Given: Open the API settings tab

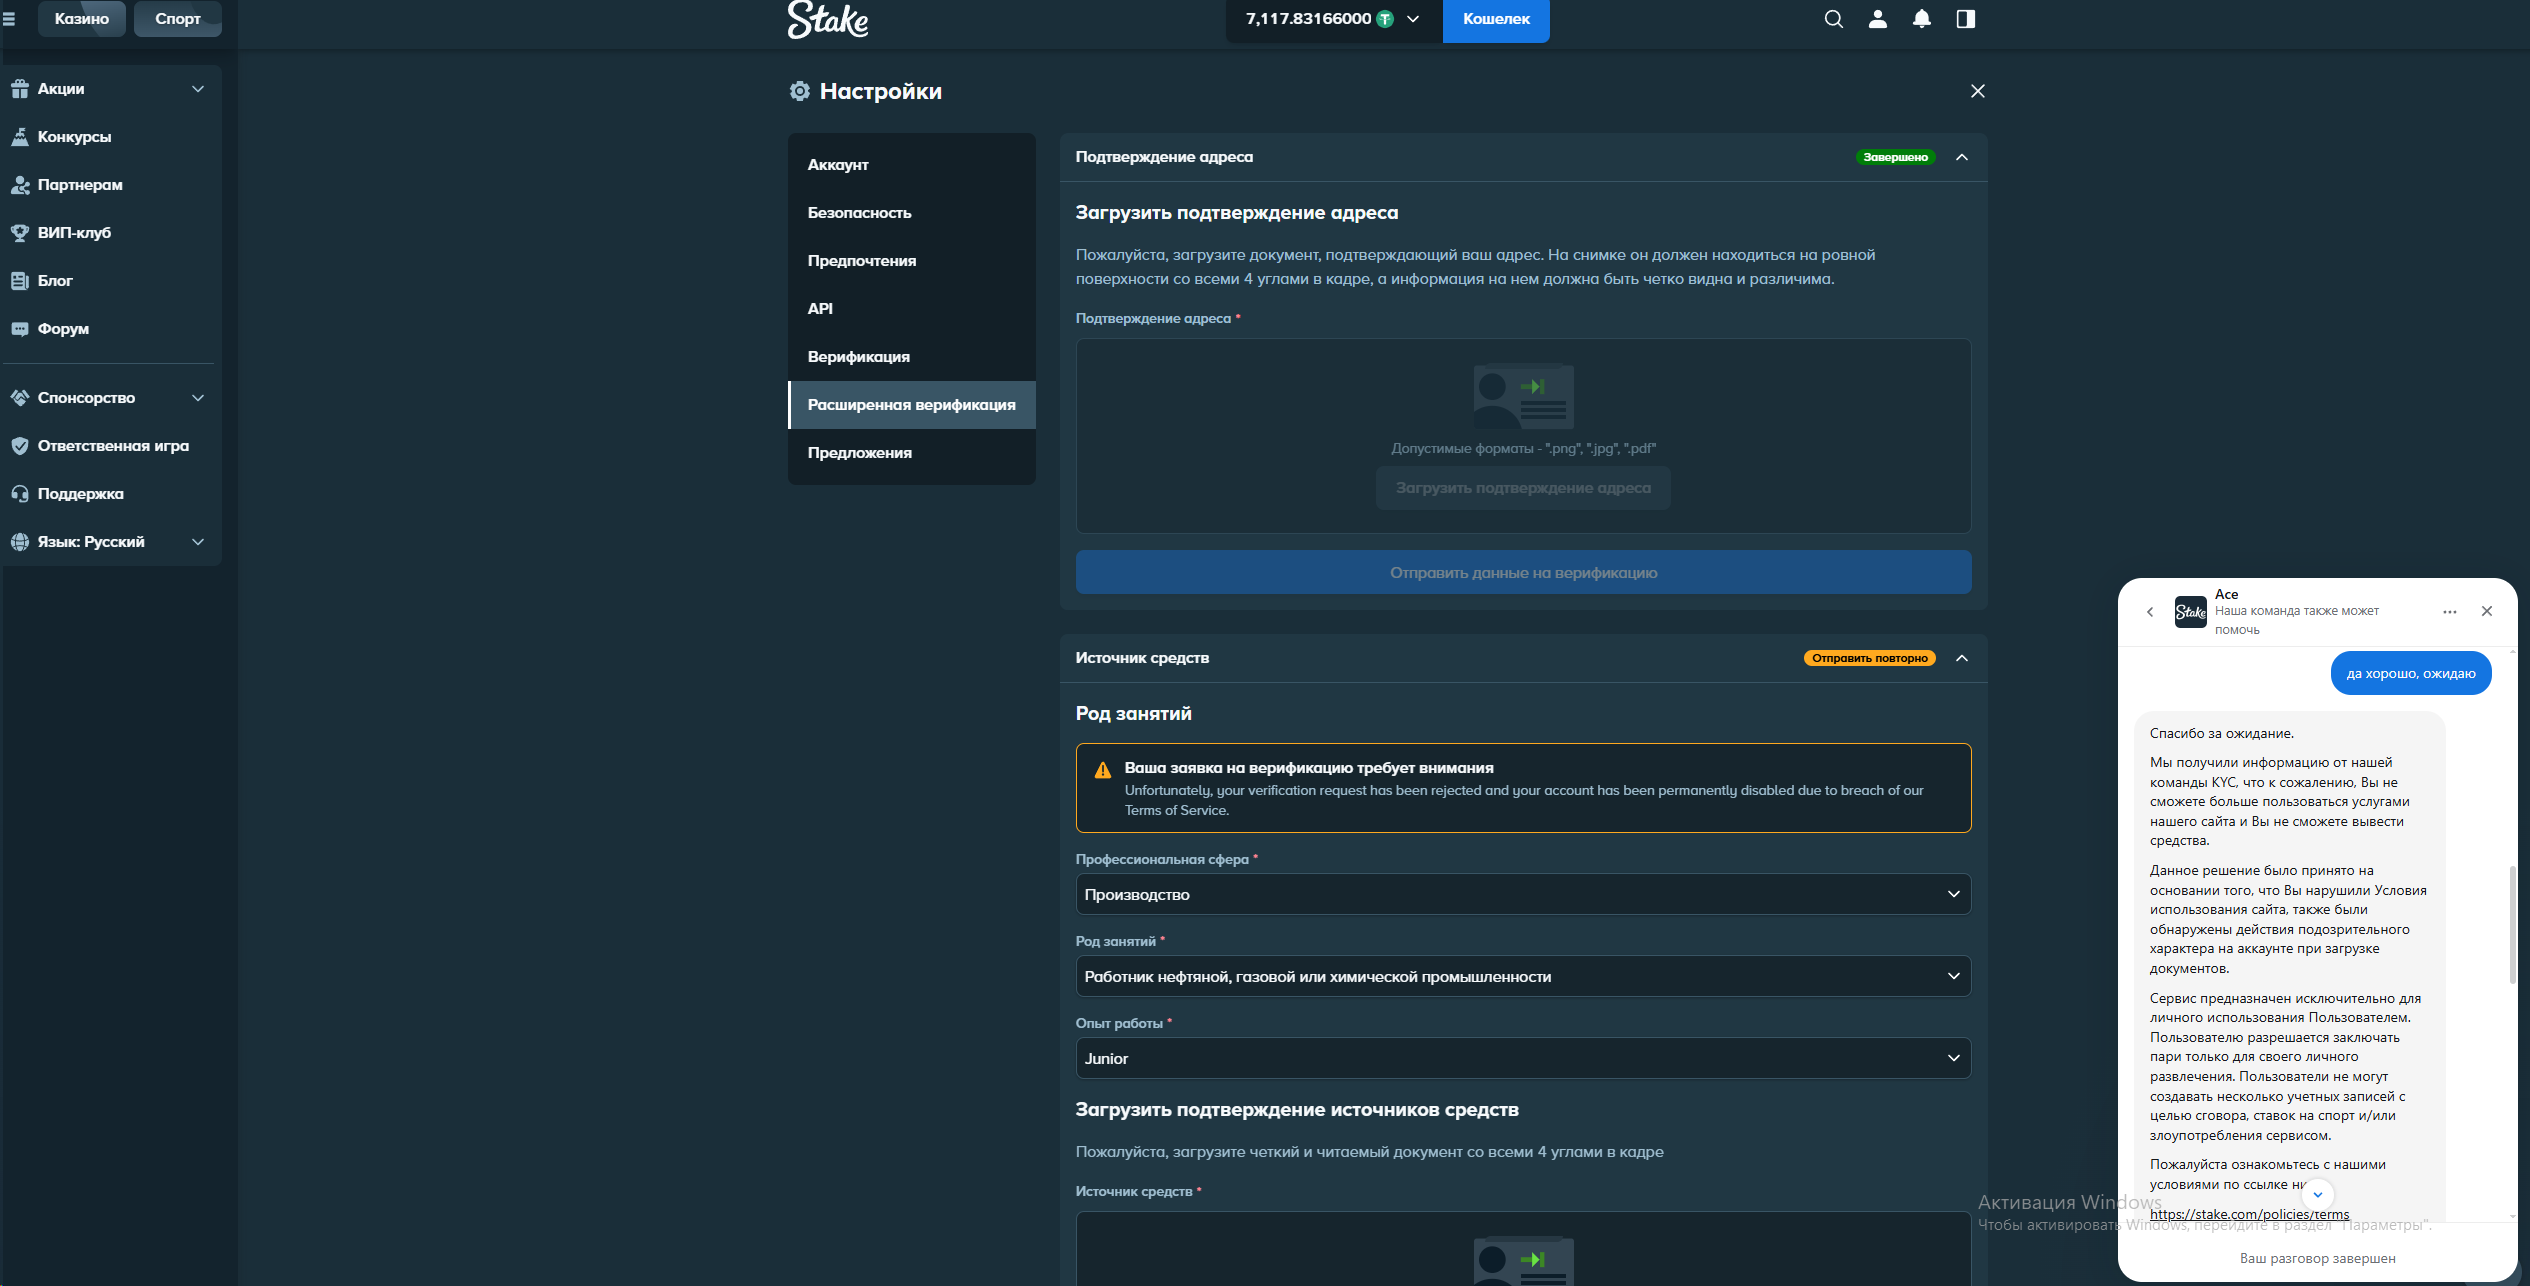Looking at the screenshot, I should click(x=911, y=308).
